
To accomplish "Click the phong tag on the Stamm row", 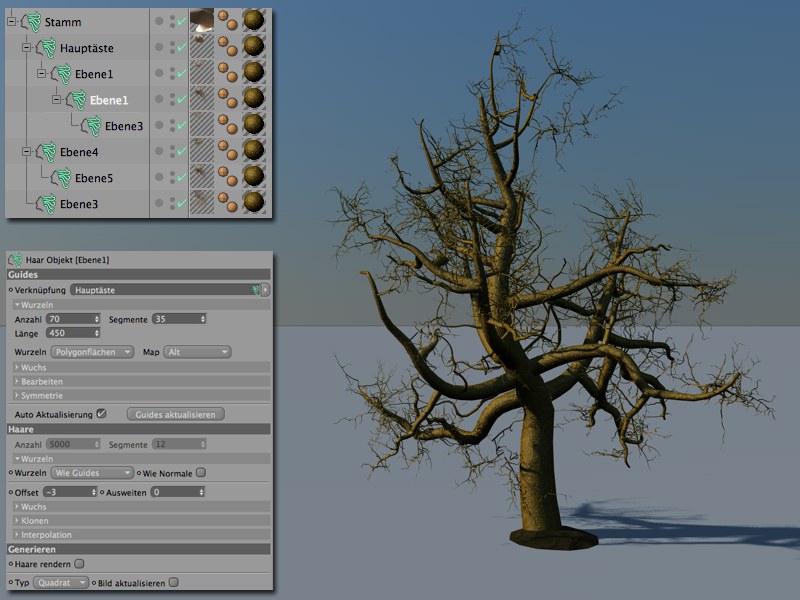I will point(229,22).
